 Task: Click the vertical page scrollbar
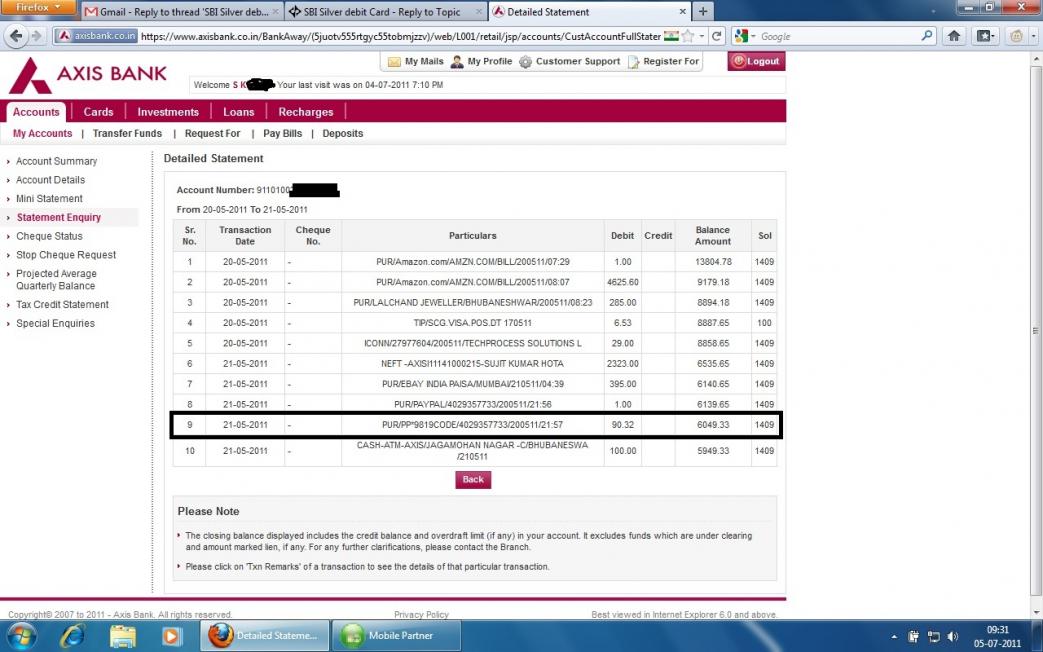coord(1036,331)
